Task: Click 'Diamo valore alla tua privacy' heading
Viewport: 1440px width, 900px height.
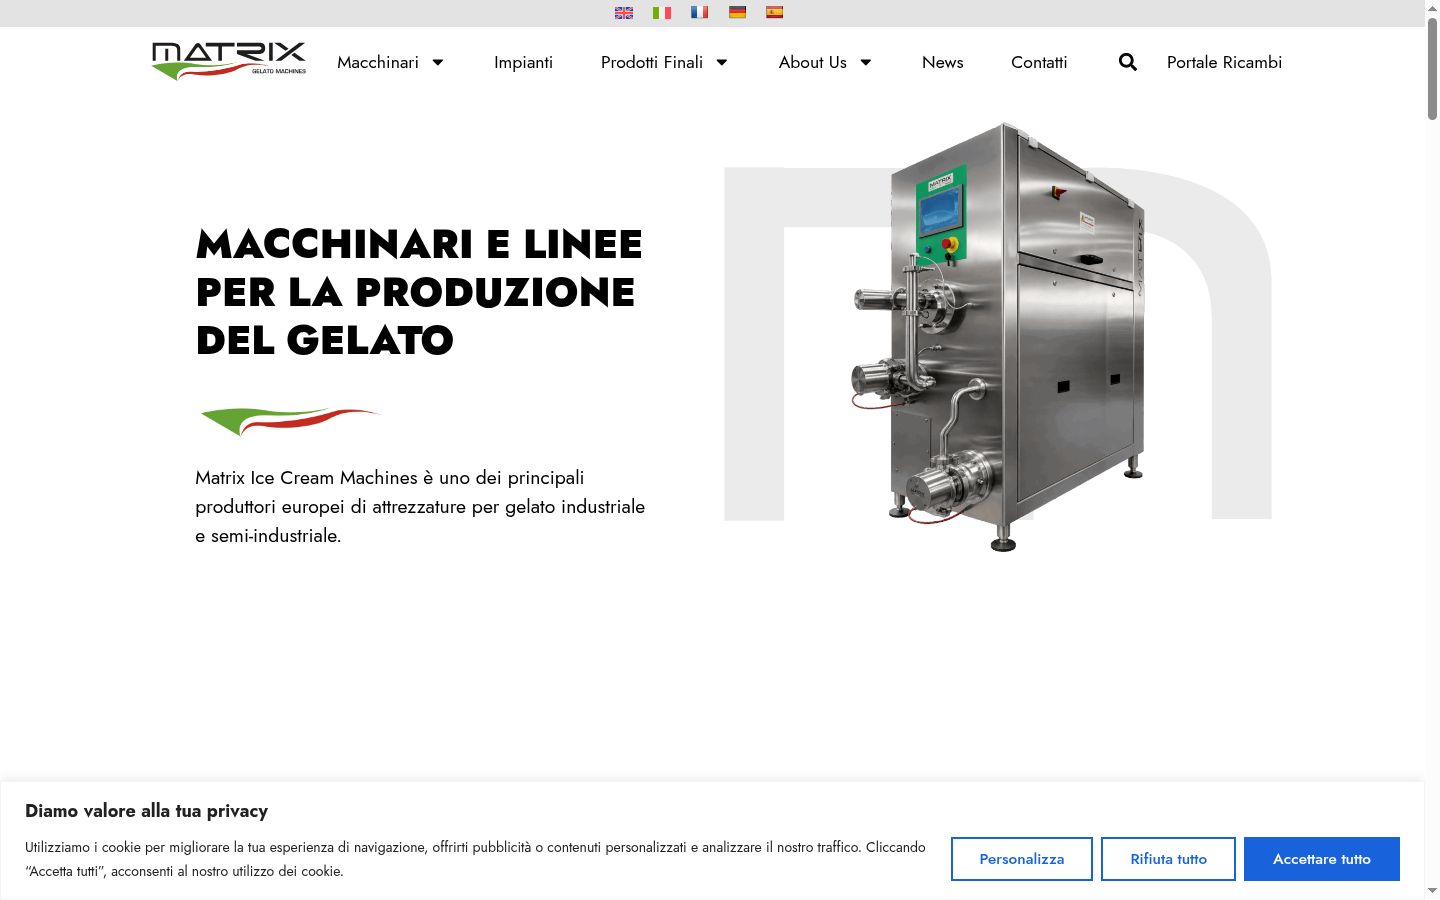Action: 146,811
